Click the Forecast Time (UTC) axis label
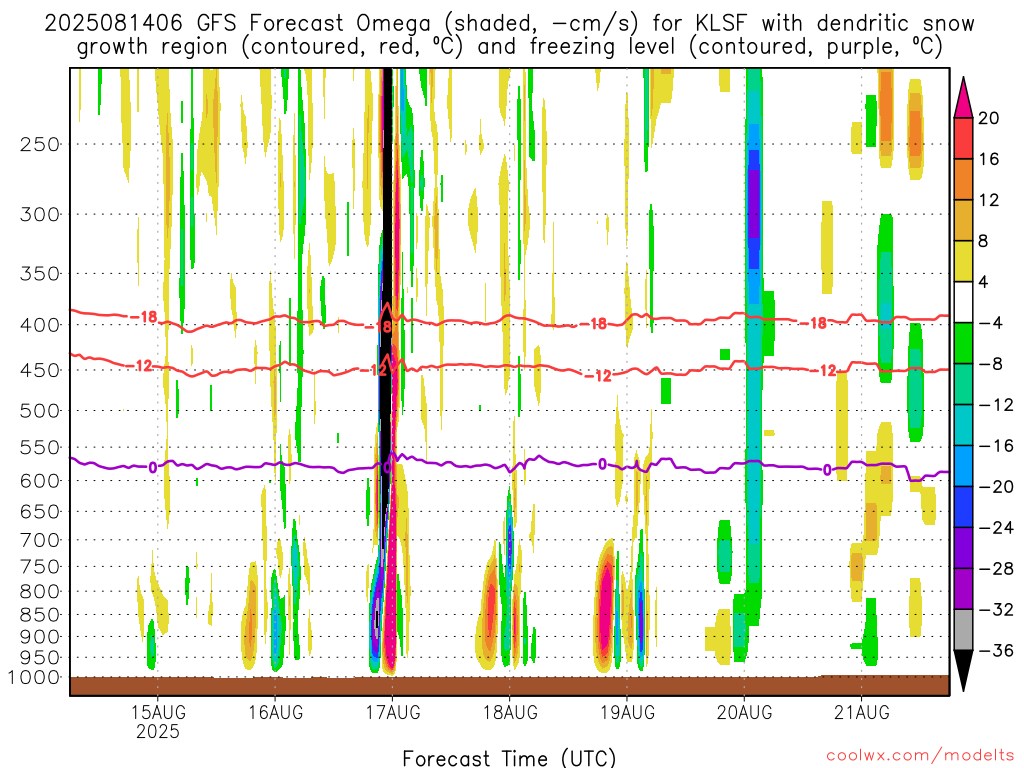Screen dimensions: 1024x768 coord(509,758)
